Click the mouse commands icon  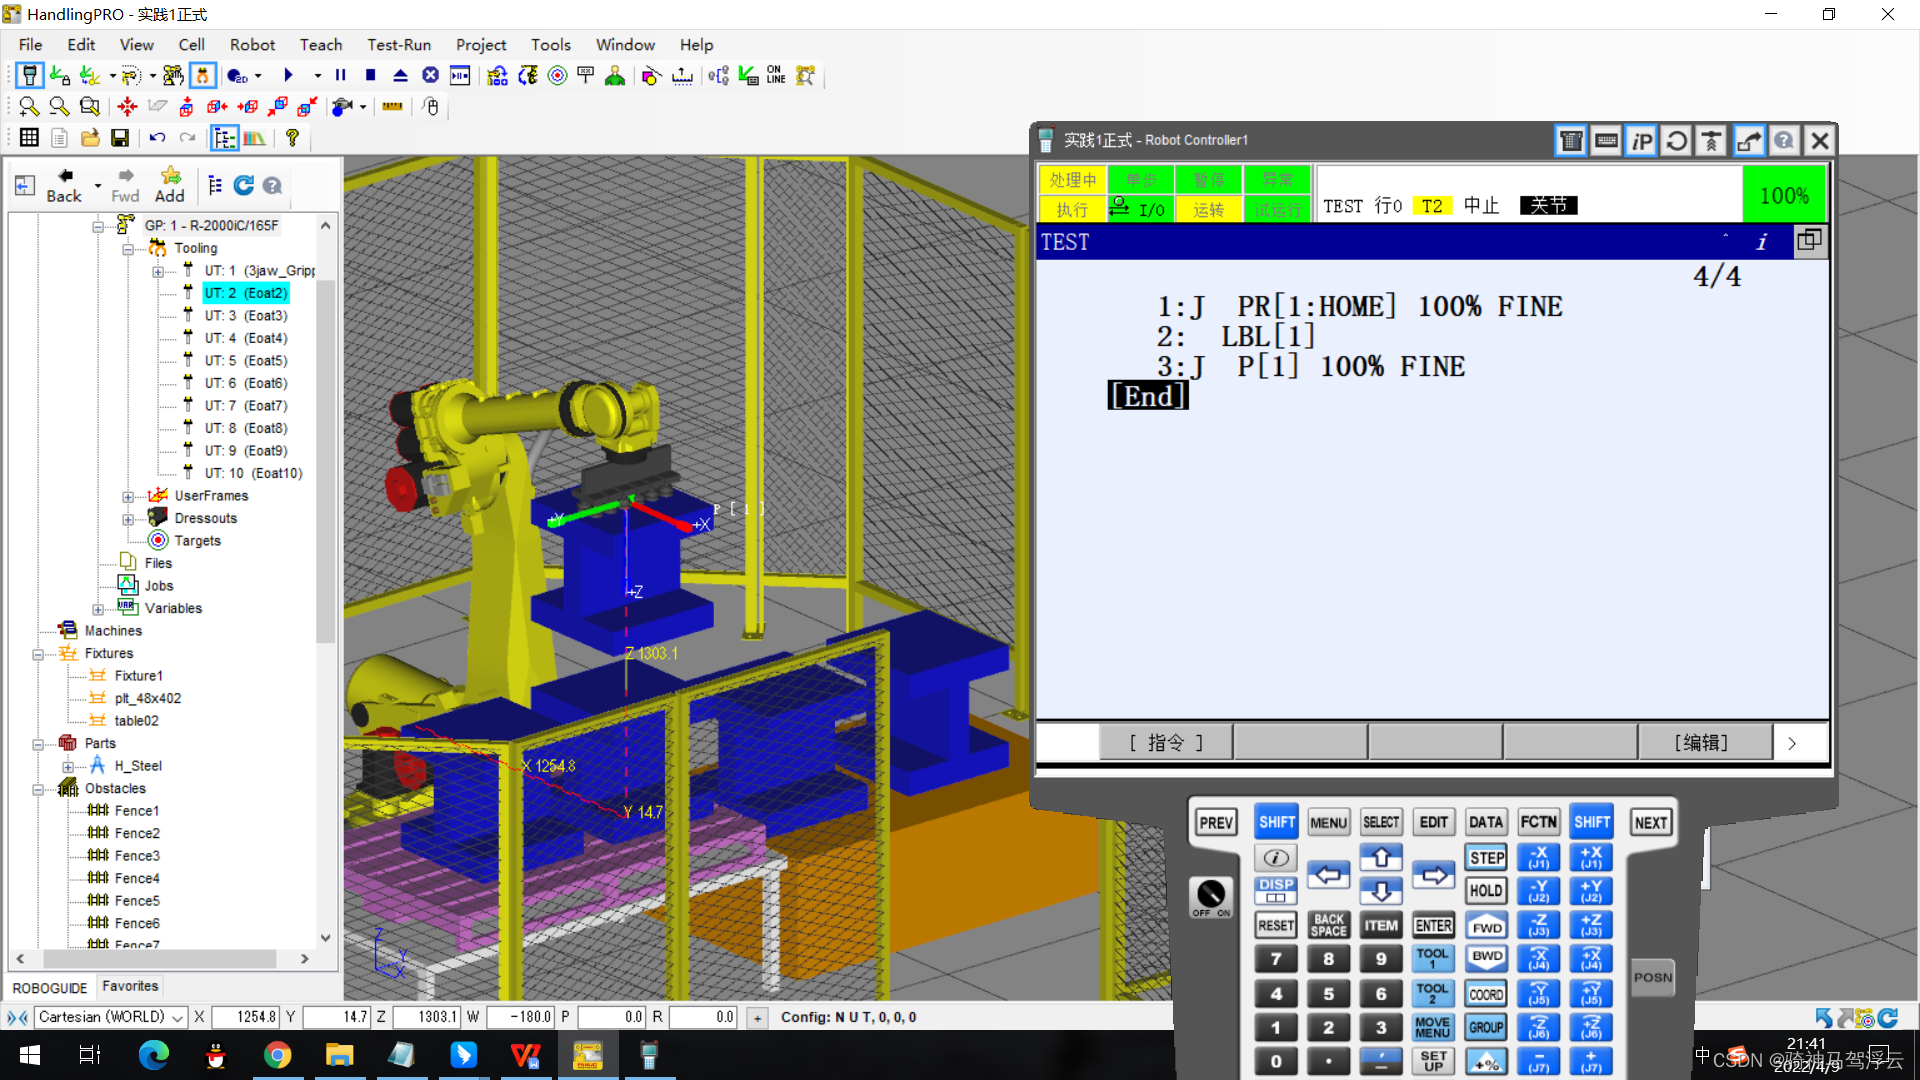coord(431,107)
